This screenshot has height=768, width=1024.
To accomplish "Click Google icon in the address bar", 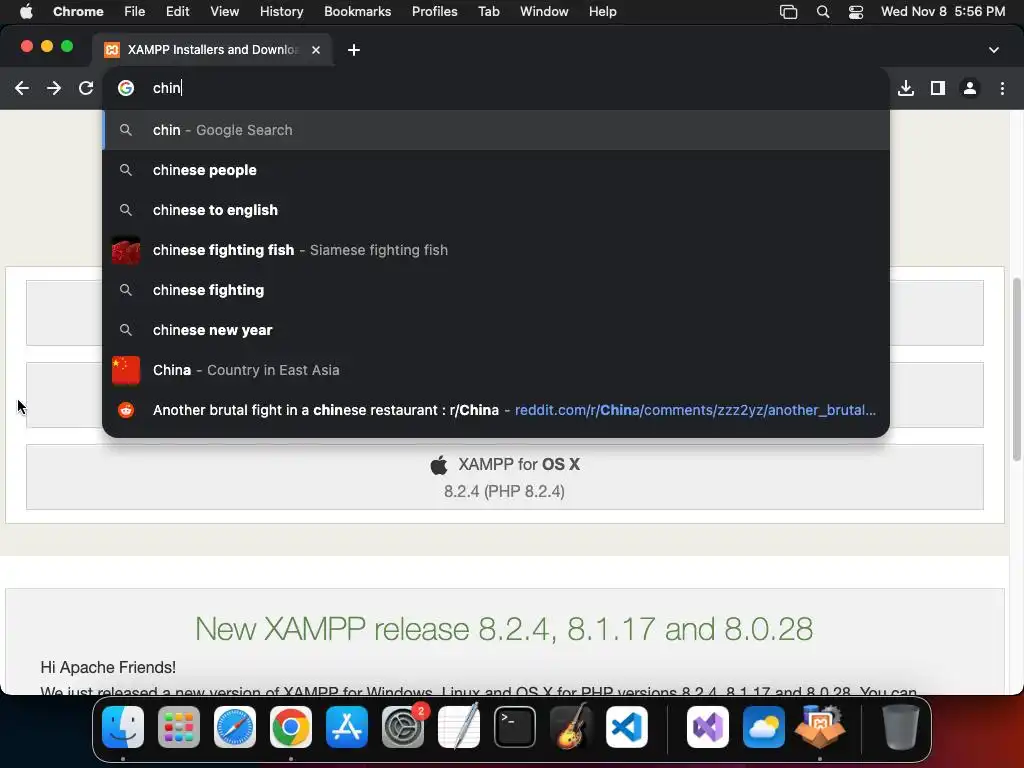I will coord(126,88).
